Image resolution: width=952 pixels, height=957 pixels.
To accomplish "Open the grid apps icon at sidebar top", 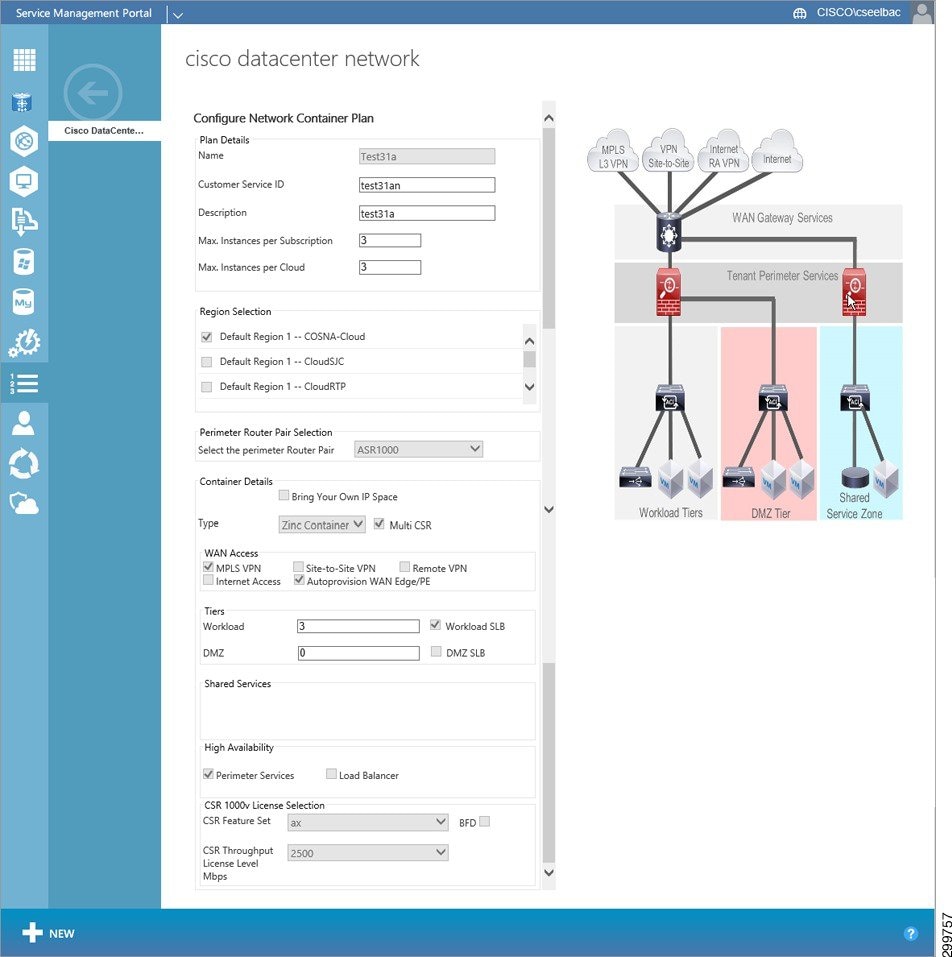I will tap(24, 59).
